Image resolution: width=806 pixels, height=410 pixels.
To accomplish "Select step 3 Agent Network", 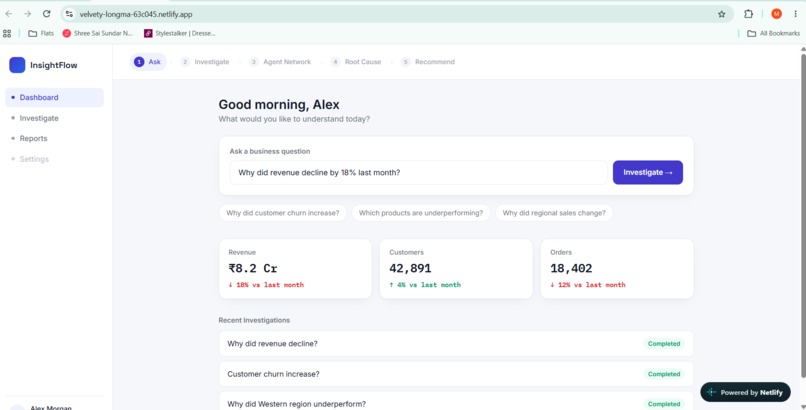I will 280,62.
